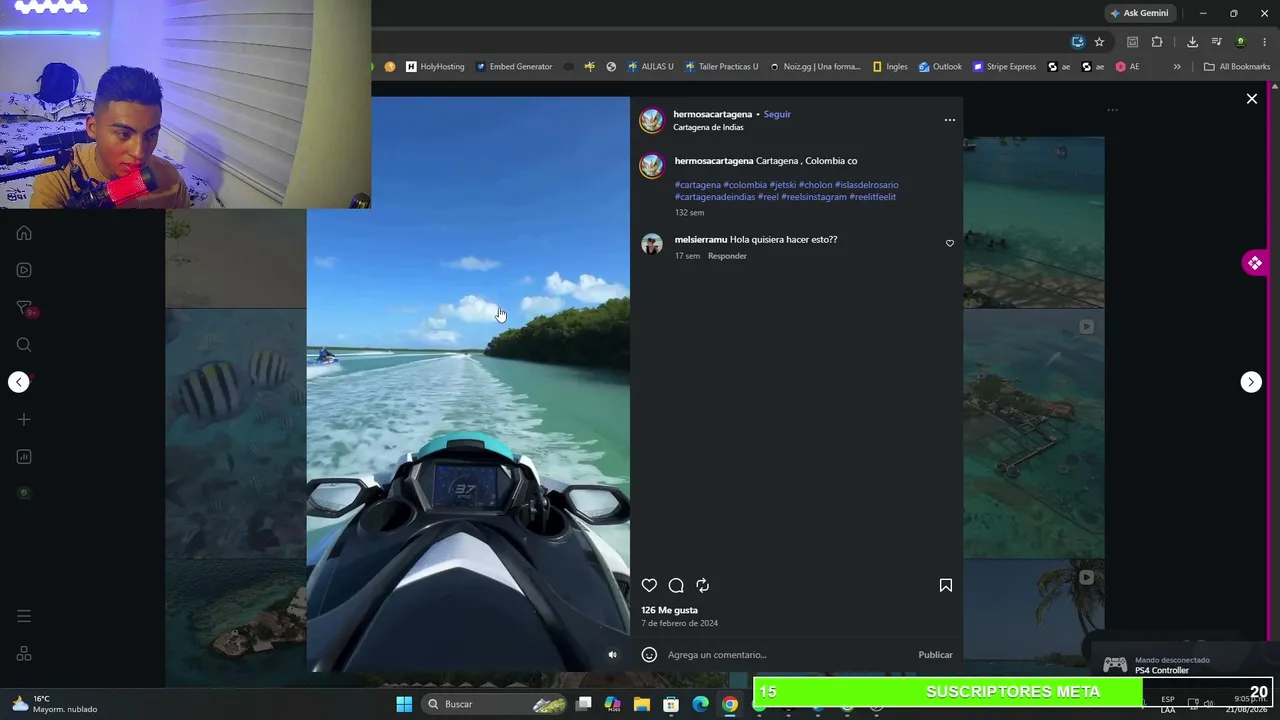The height and width of the screenshot is (720, 1280).
Task: Toggle the reel's sound with speaker icon
Action: click(613, 655)
